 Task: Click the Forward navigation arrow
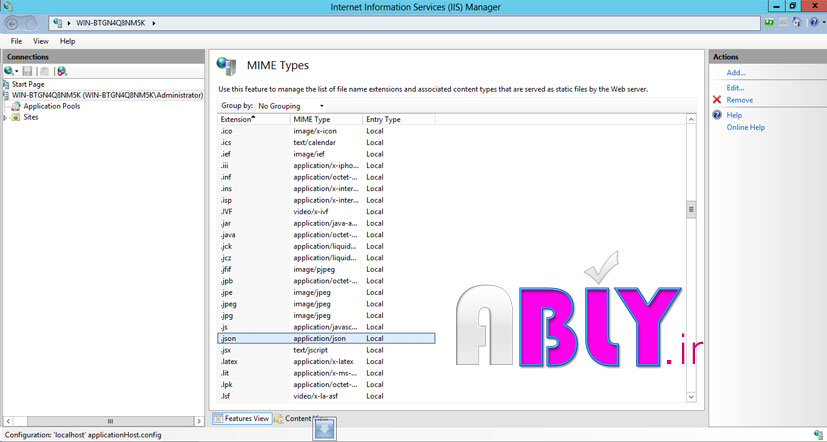pyautogui.click(x=31, y=23)
